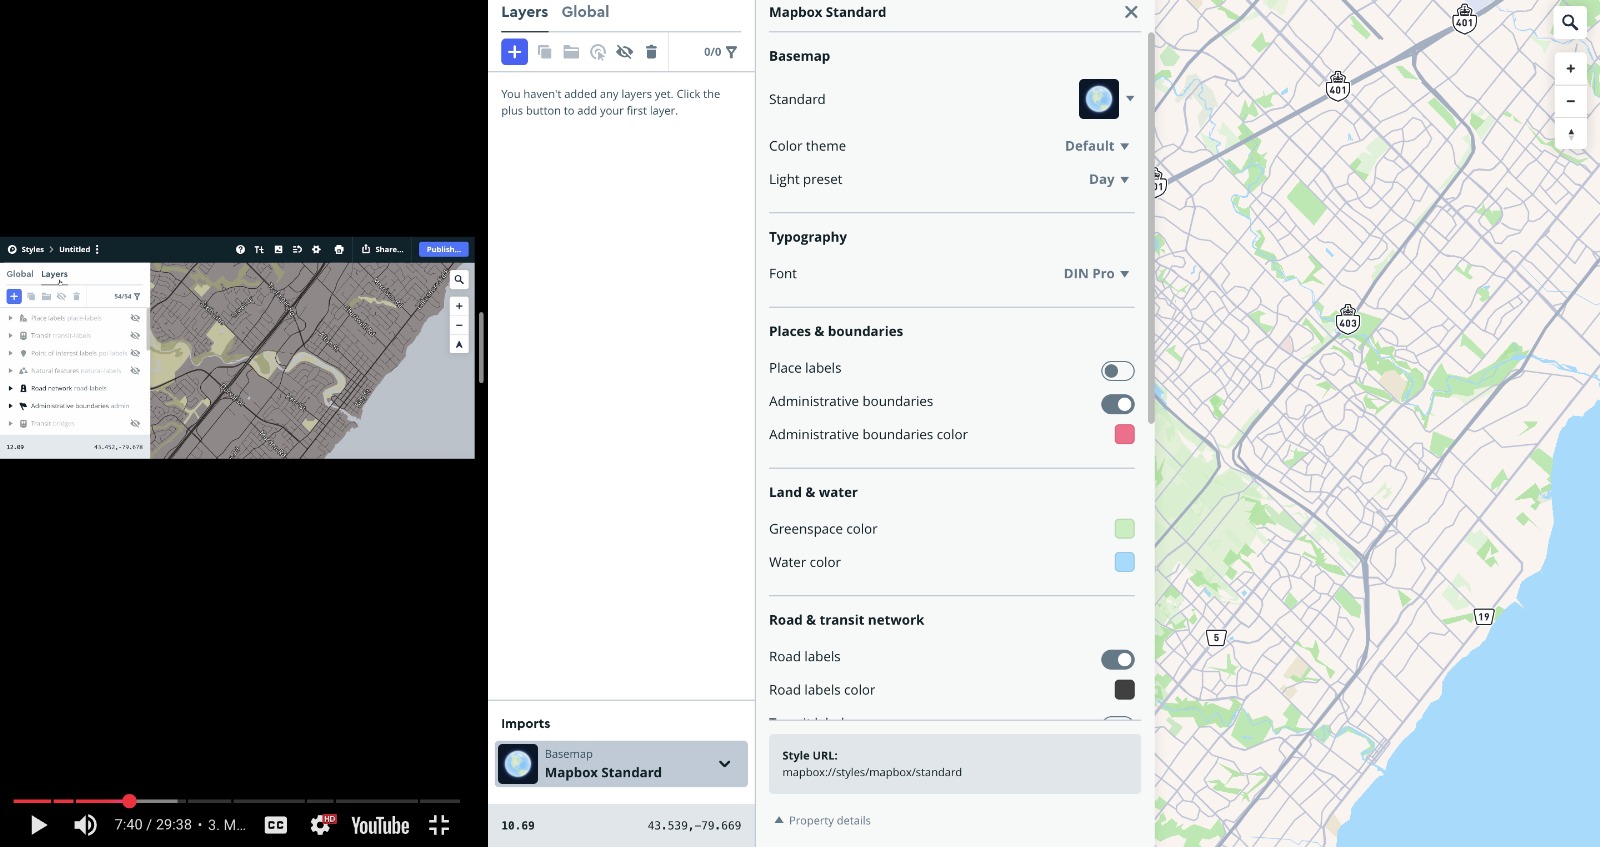Disable the Road labels toggle

tap(1117, 660)
